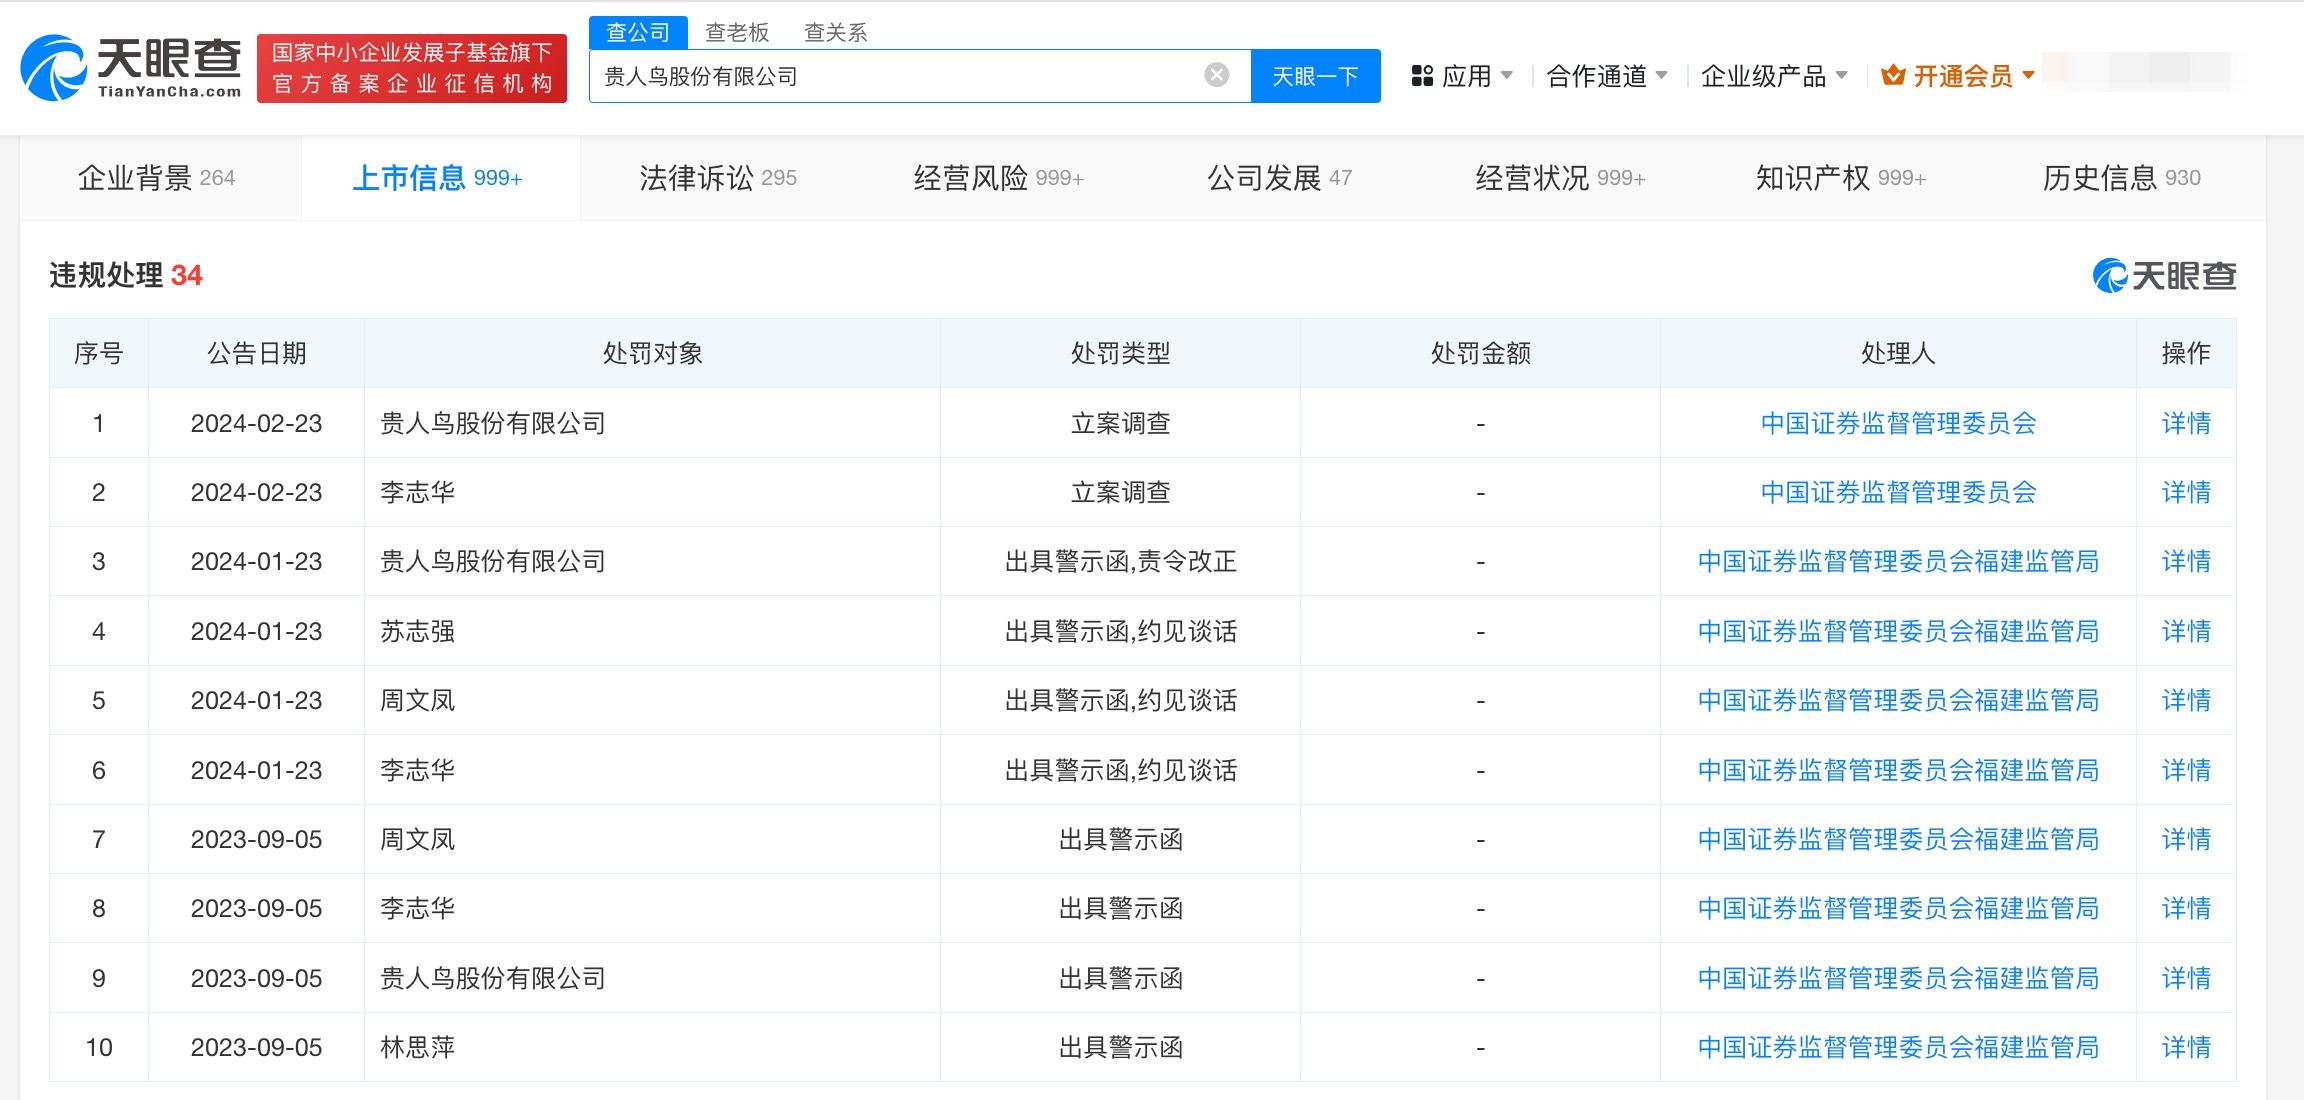Expand the 企业级产品 dropdown
The width and height of the screenshot is (2304, 1100).
coord(1774,76)
